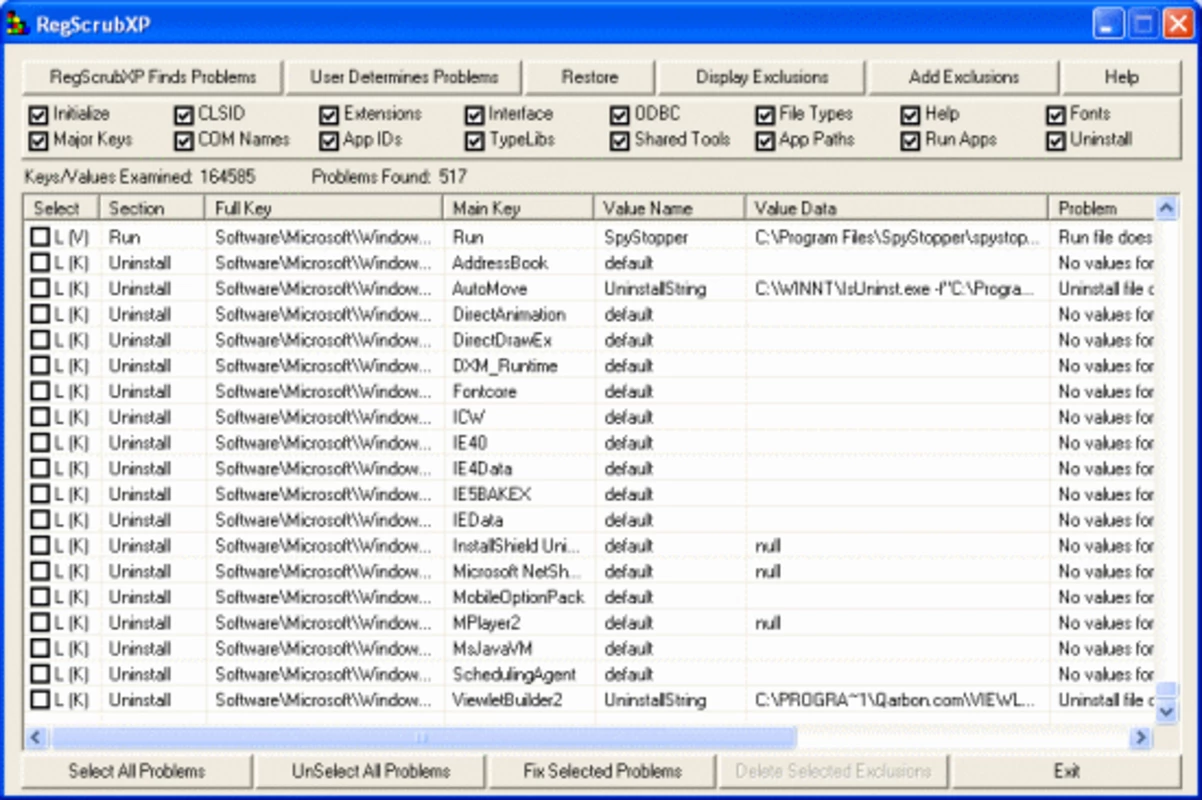Click the vertical scrollbar down arrow
Viewport: 1202px width, 800px height.
1166,711
